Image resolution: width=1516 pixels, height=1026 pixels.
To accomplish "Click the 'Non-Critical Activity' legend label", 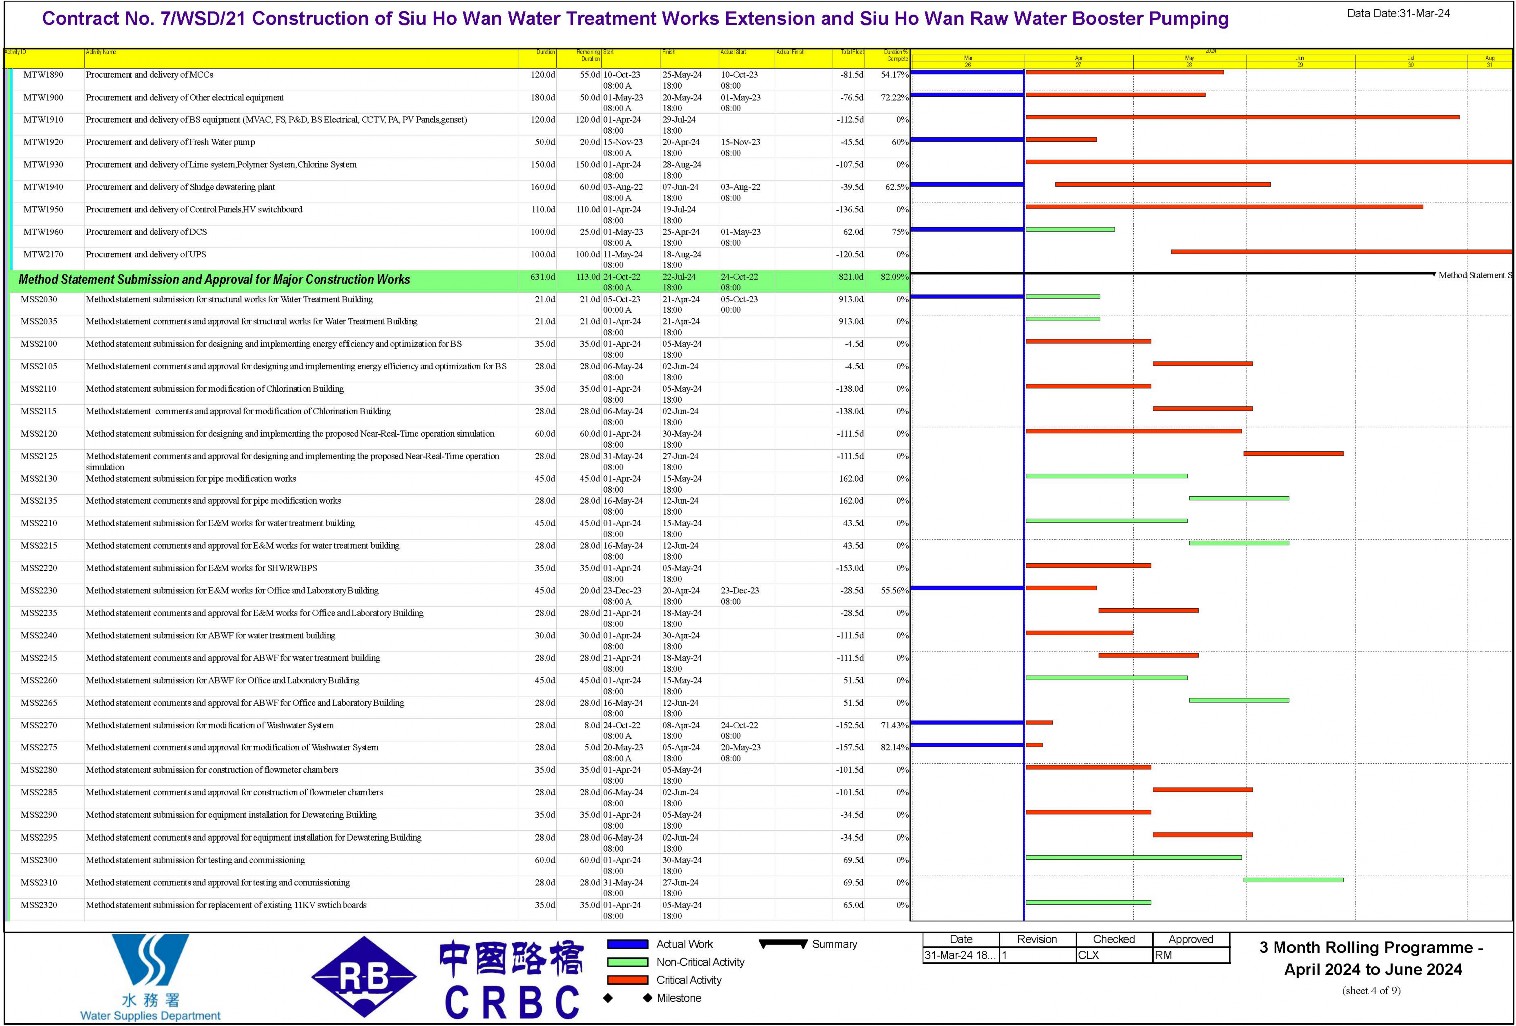I will 700,962.
